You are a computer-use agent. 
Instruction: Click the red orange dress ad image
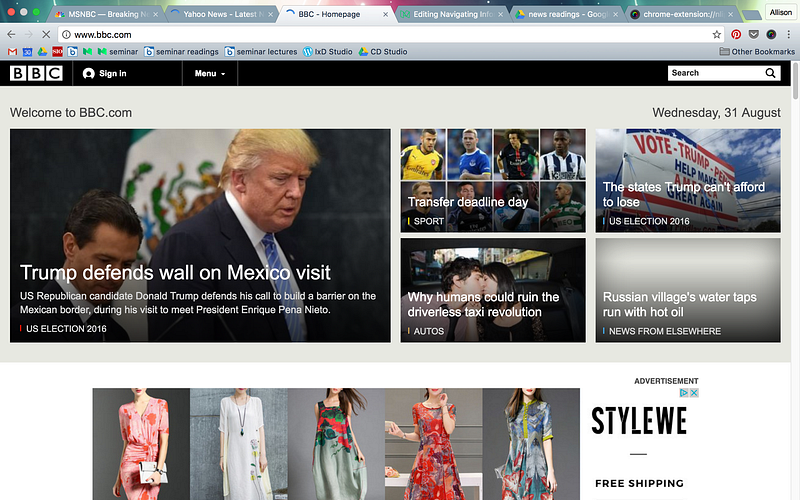tap(434, 444)
